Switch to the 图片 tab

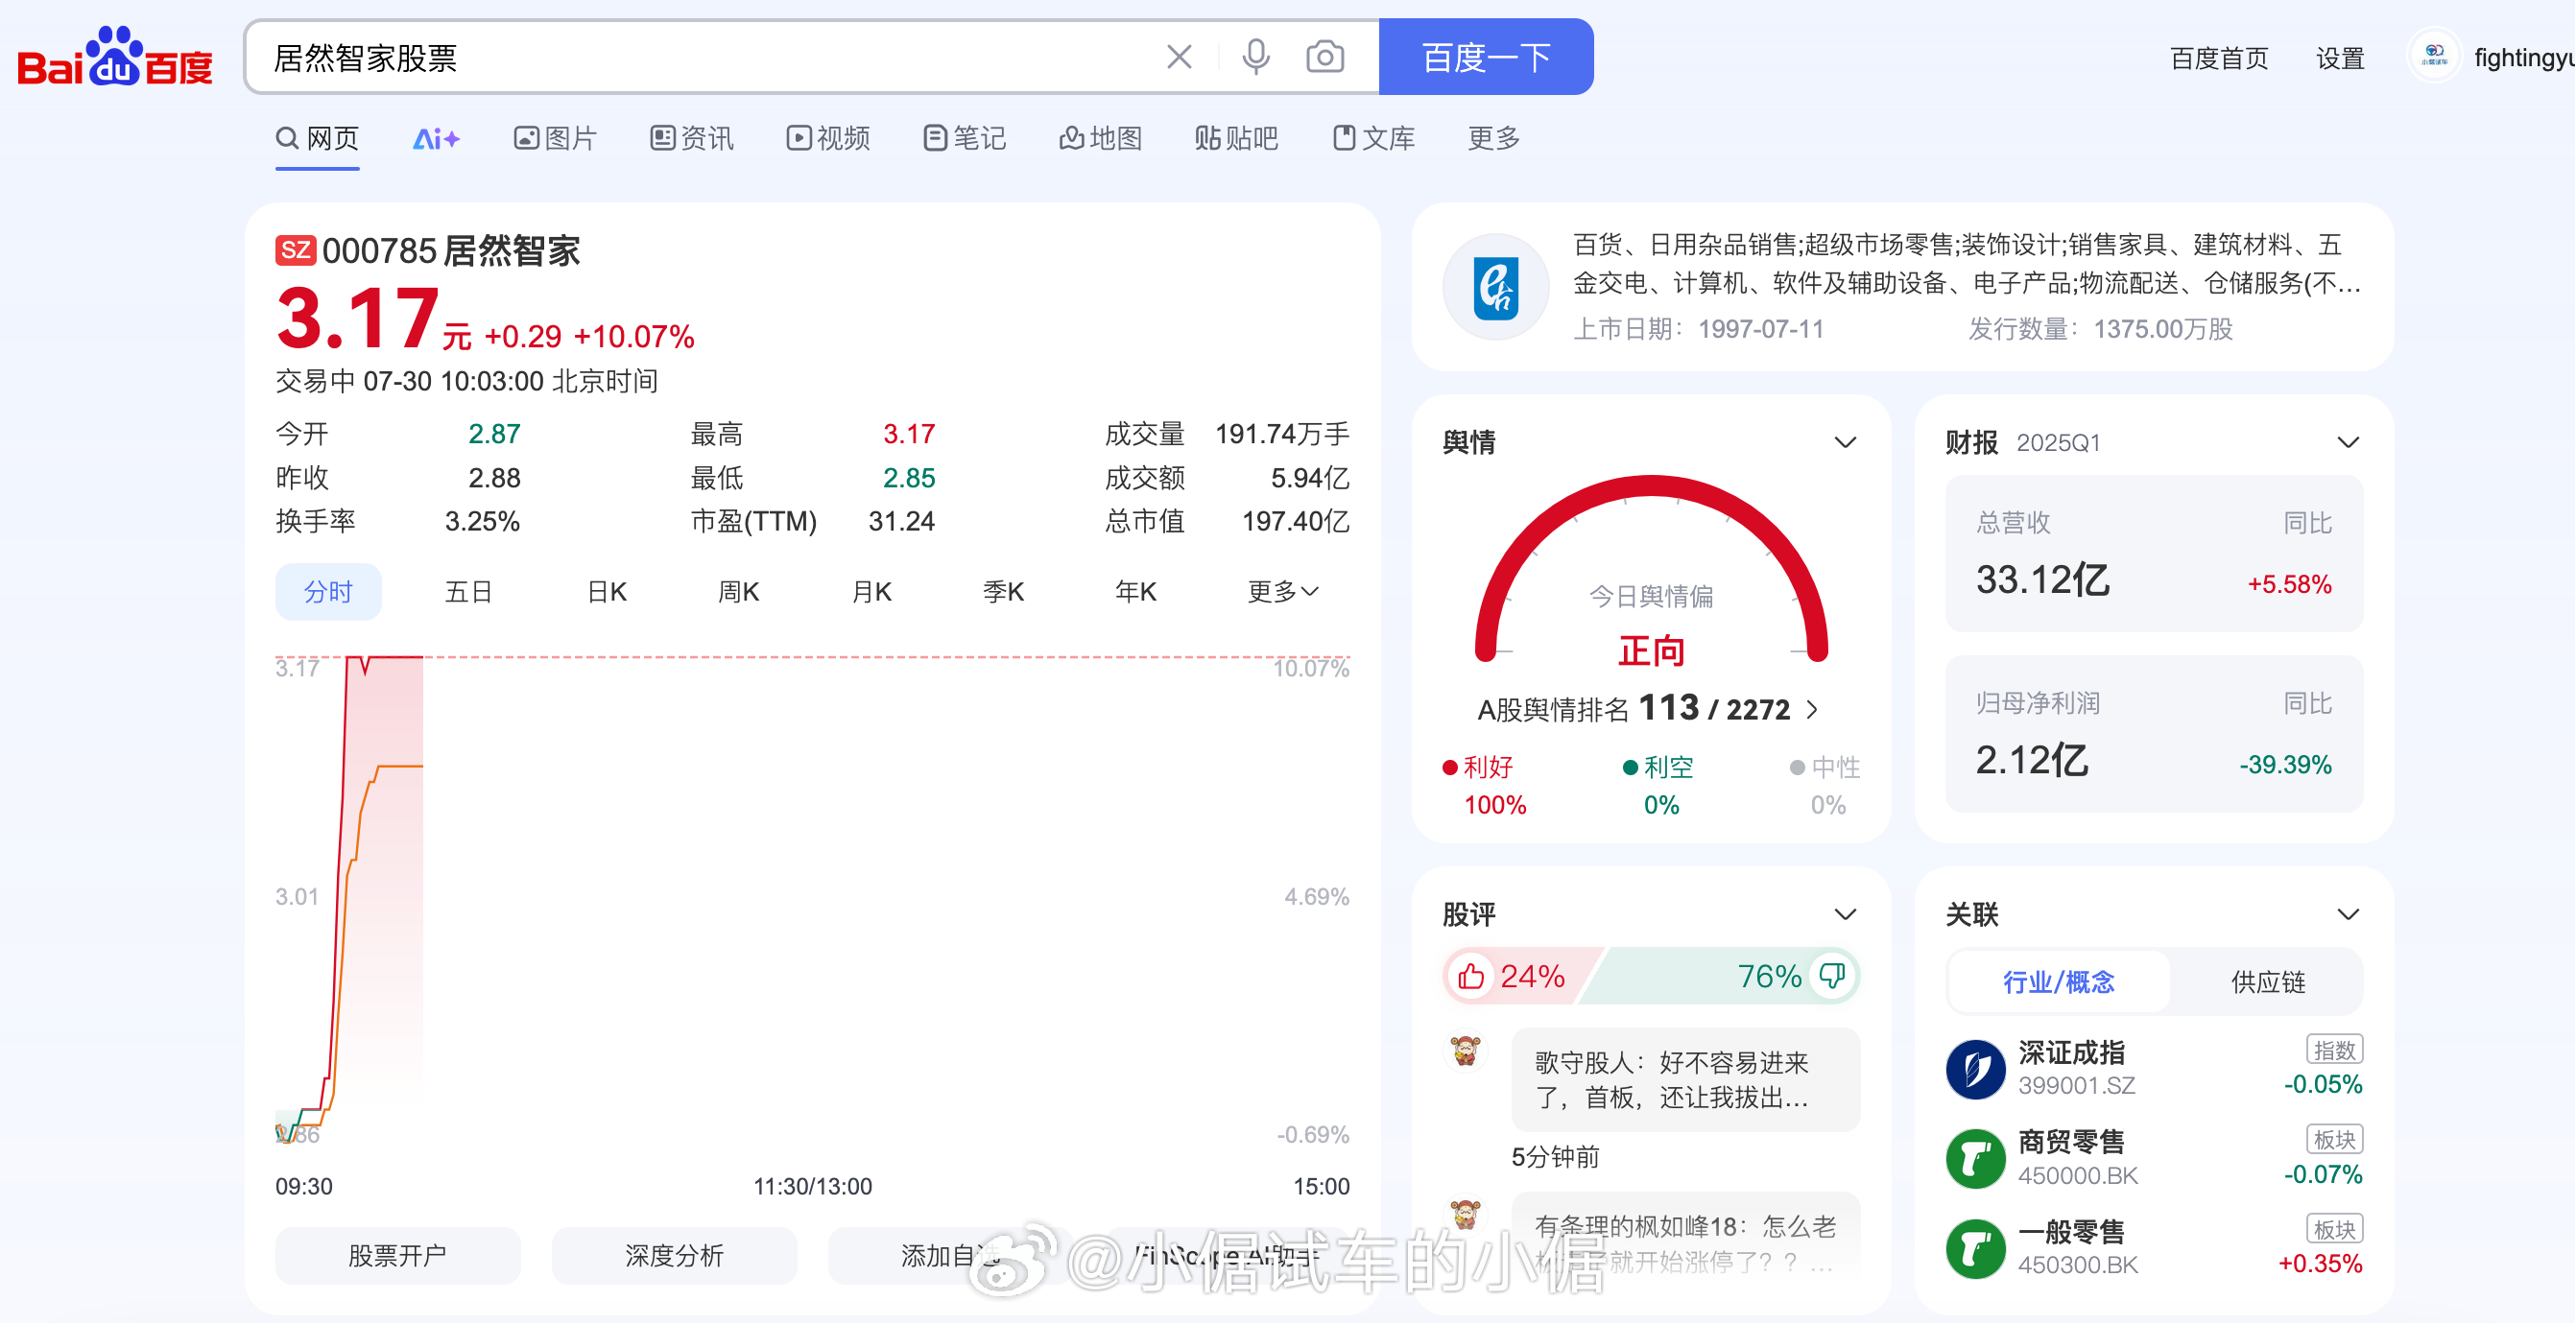pos(555,138)
